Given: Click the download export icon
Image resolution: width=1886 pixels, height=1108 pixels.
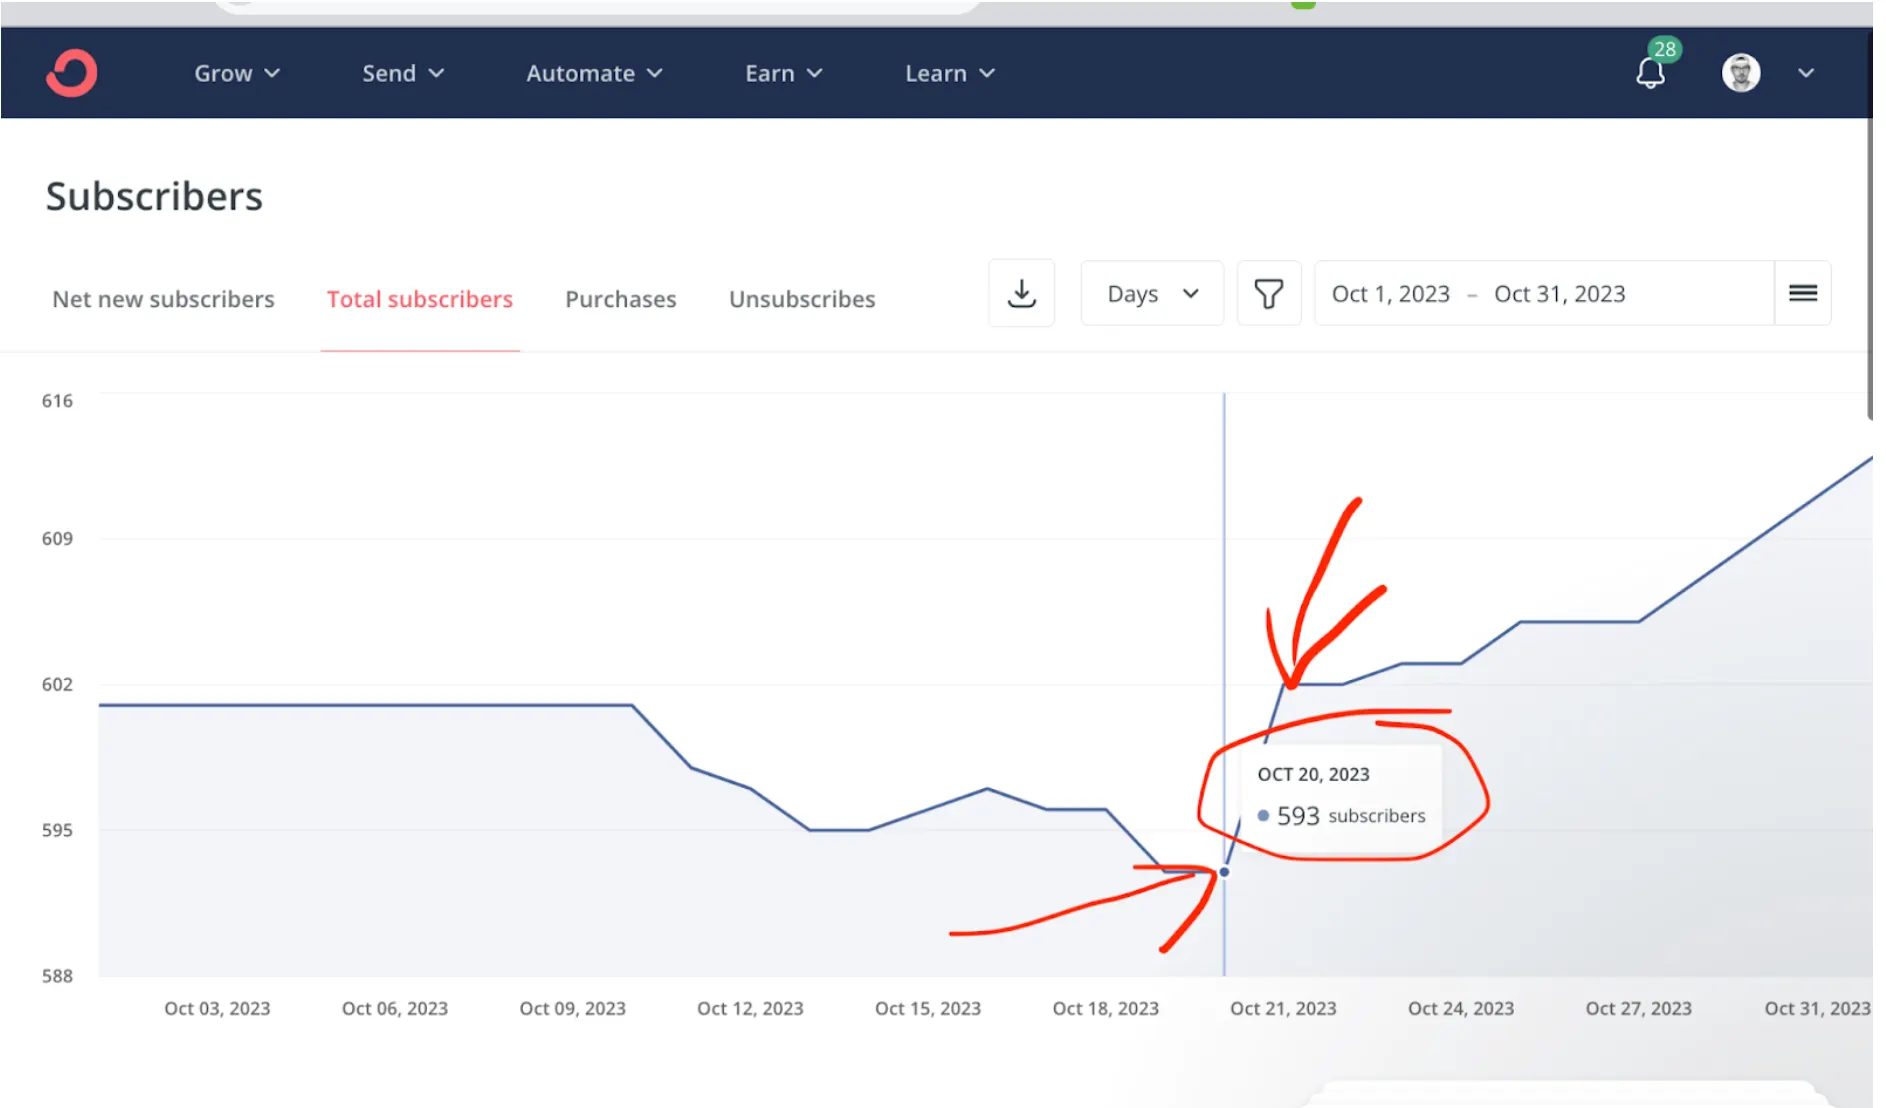Looking at the screenshot, I should [x=1021, y=293].
